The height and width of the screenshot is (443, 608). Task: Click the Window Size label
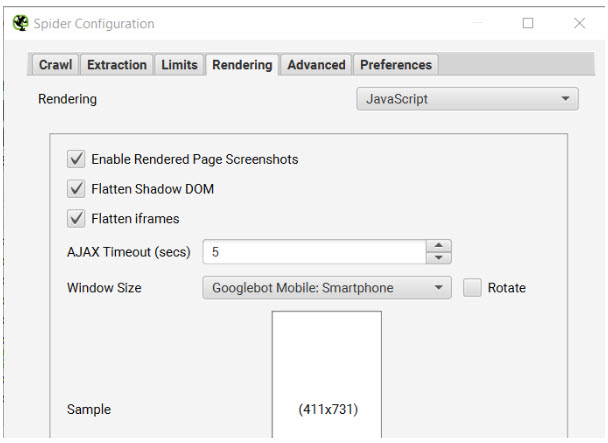pyautogui.click(x=104, y=288)
